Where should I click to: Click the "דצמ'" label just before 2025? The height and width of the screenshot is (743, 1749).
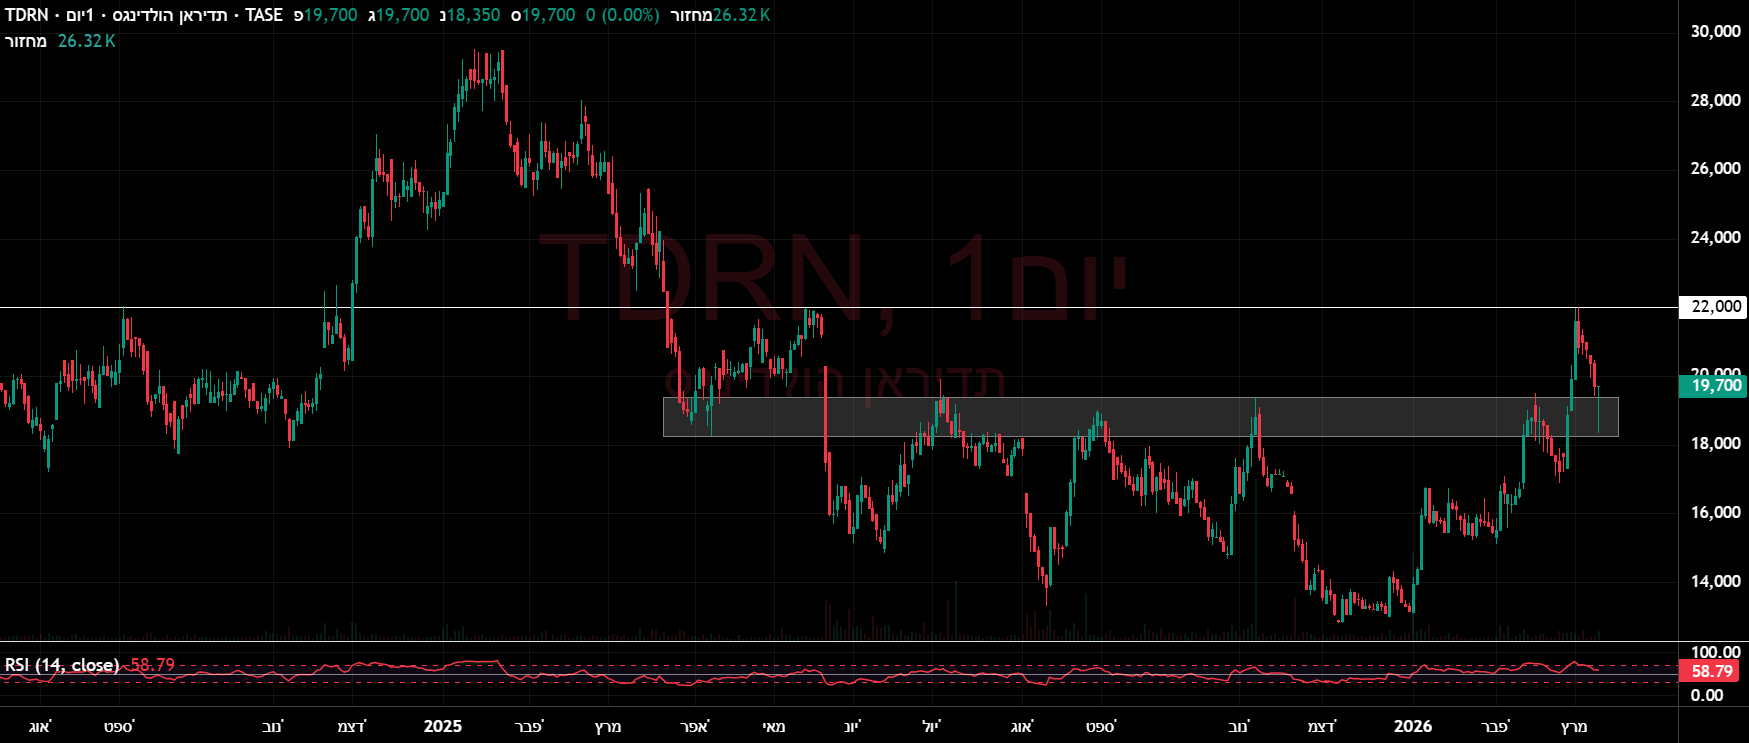tap(352, 726)
